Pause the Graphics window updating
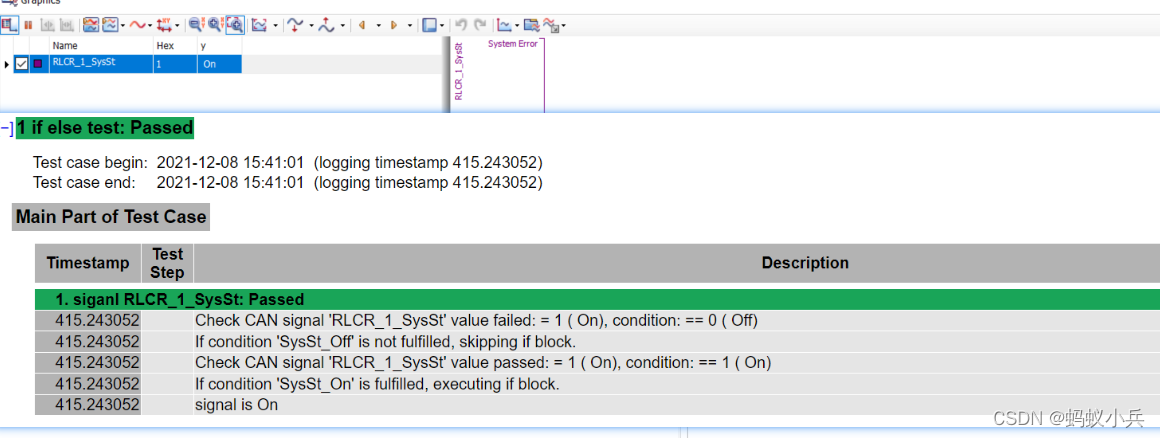This screenshot has height=438, width=1160. pyautogui.click(x=27, y=25)
